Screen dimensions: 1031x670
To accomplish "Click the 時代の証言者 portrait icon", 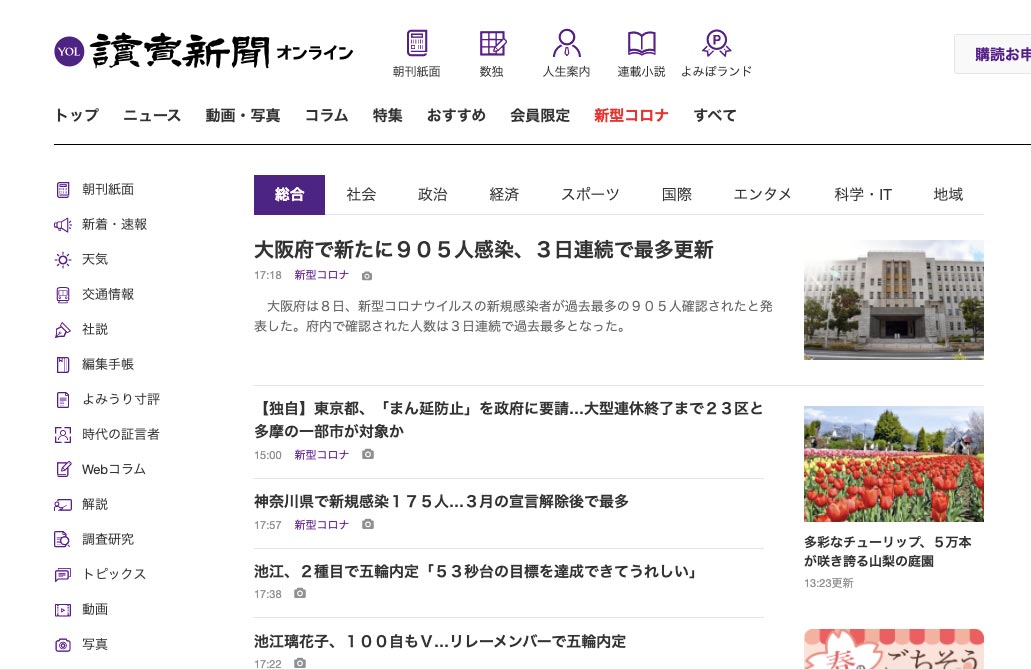I will tap(63, 435).
